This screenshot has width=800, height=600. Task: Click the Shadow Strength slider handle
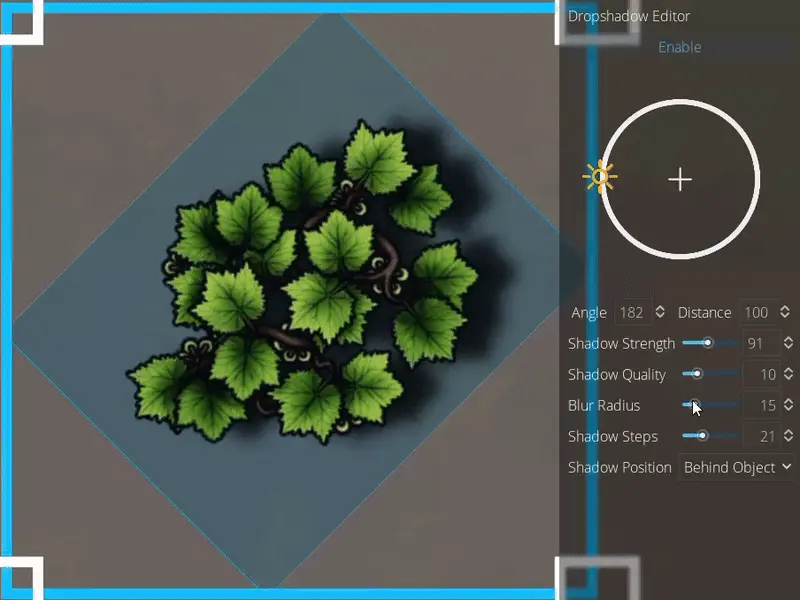(x=708, y=344)
